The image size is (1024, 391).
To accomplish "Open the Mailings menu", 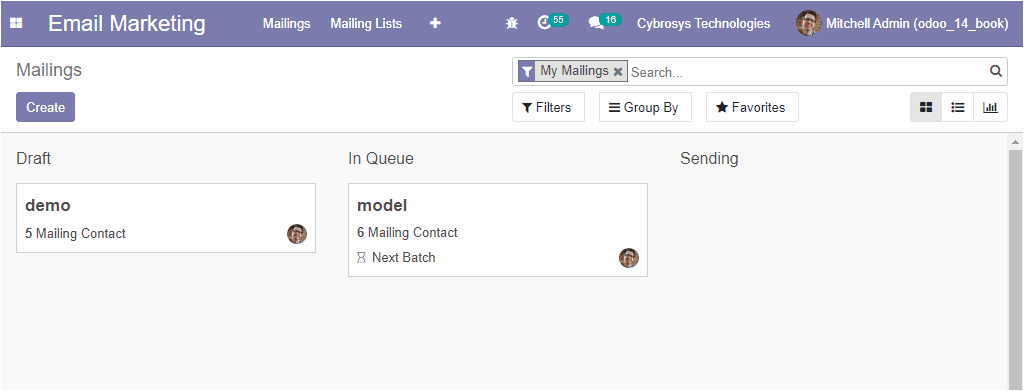I will click(x=287, y=23).
